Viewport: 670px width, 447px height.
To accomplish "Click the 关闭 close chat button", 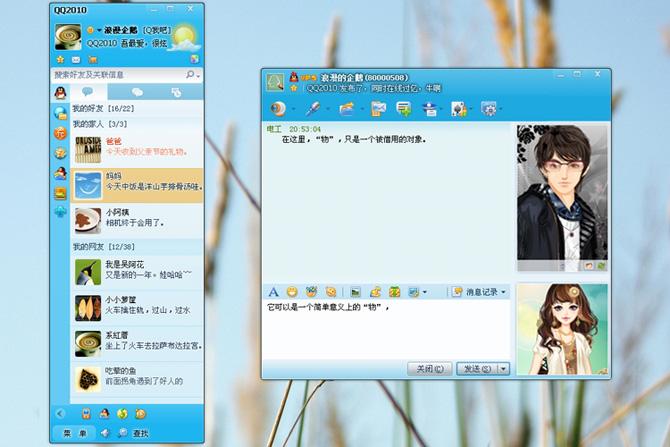I will (429, 368).
